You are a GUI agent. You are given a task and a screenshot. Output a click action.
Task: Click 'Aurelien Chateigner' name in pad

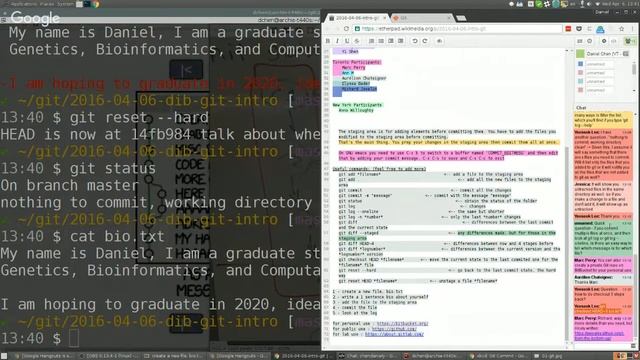click(364, 78)
